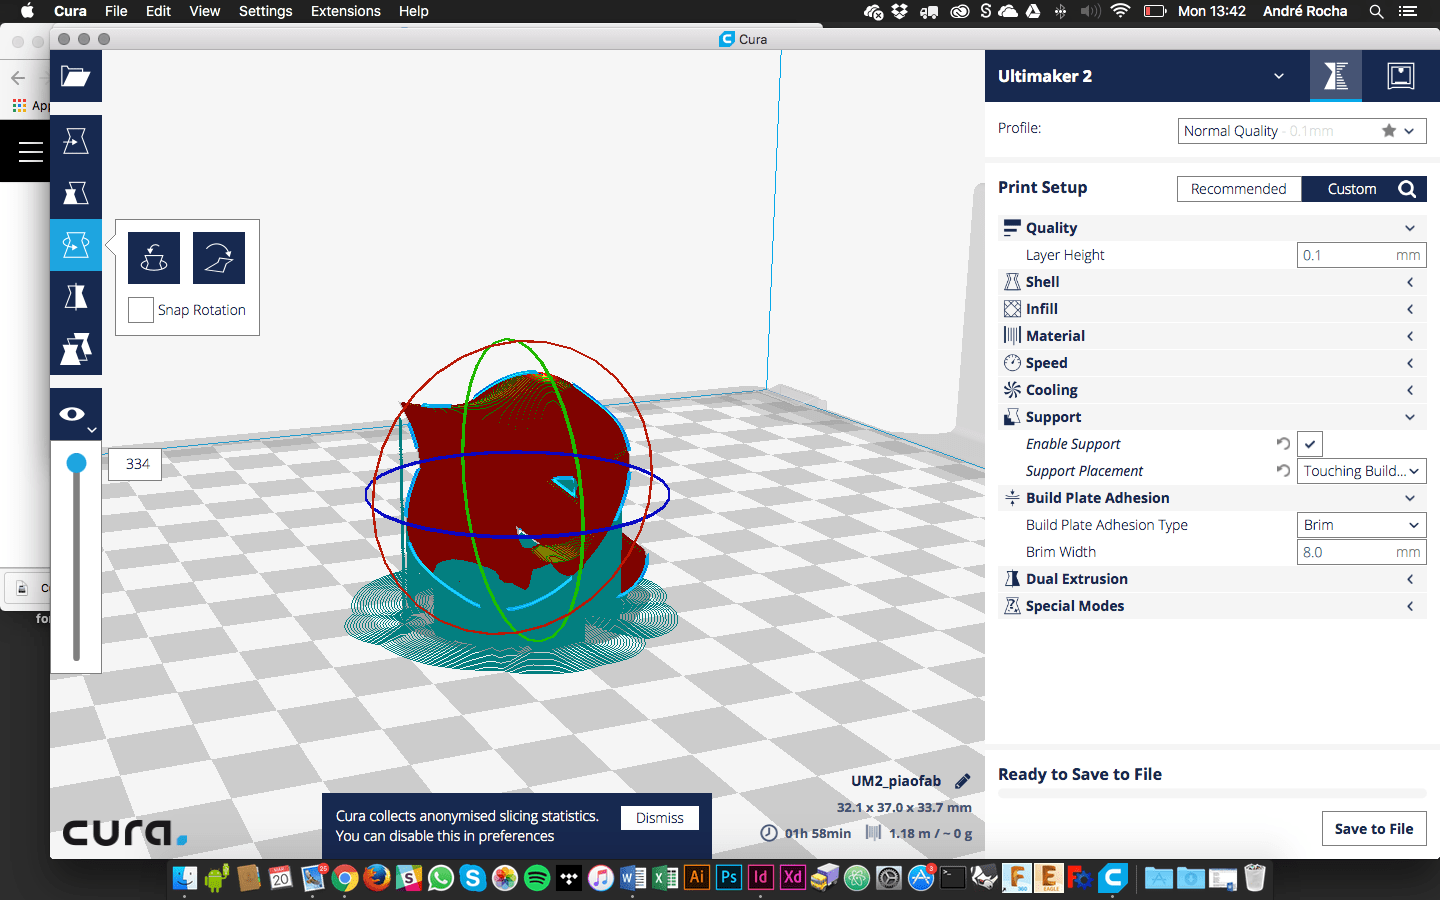The height and width of the screenshot is (900, 1440).
Task: Open the Build Plate Adhesion Type dropdown
Action: pyautogui.click(x=1361, y=525)
